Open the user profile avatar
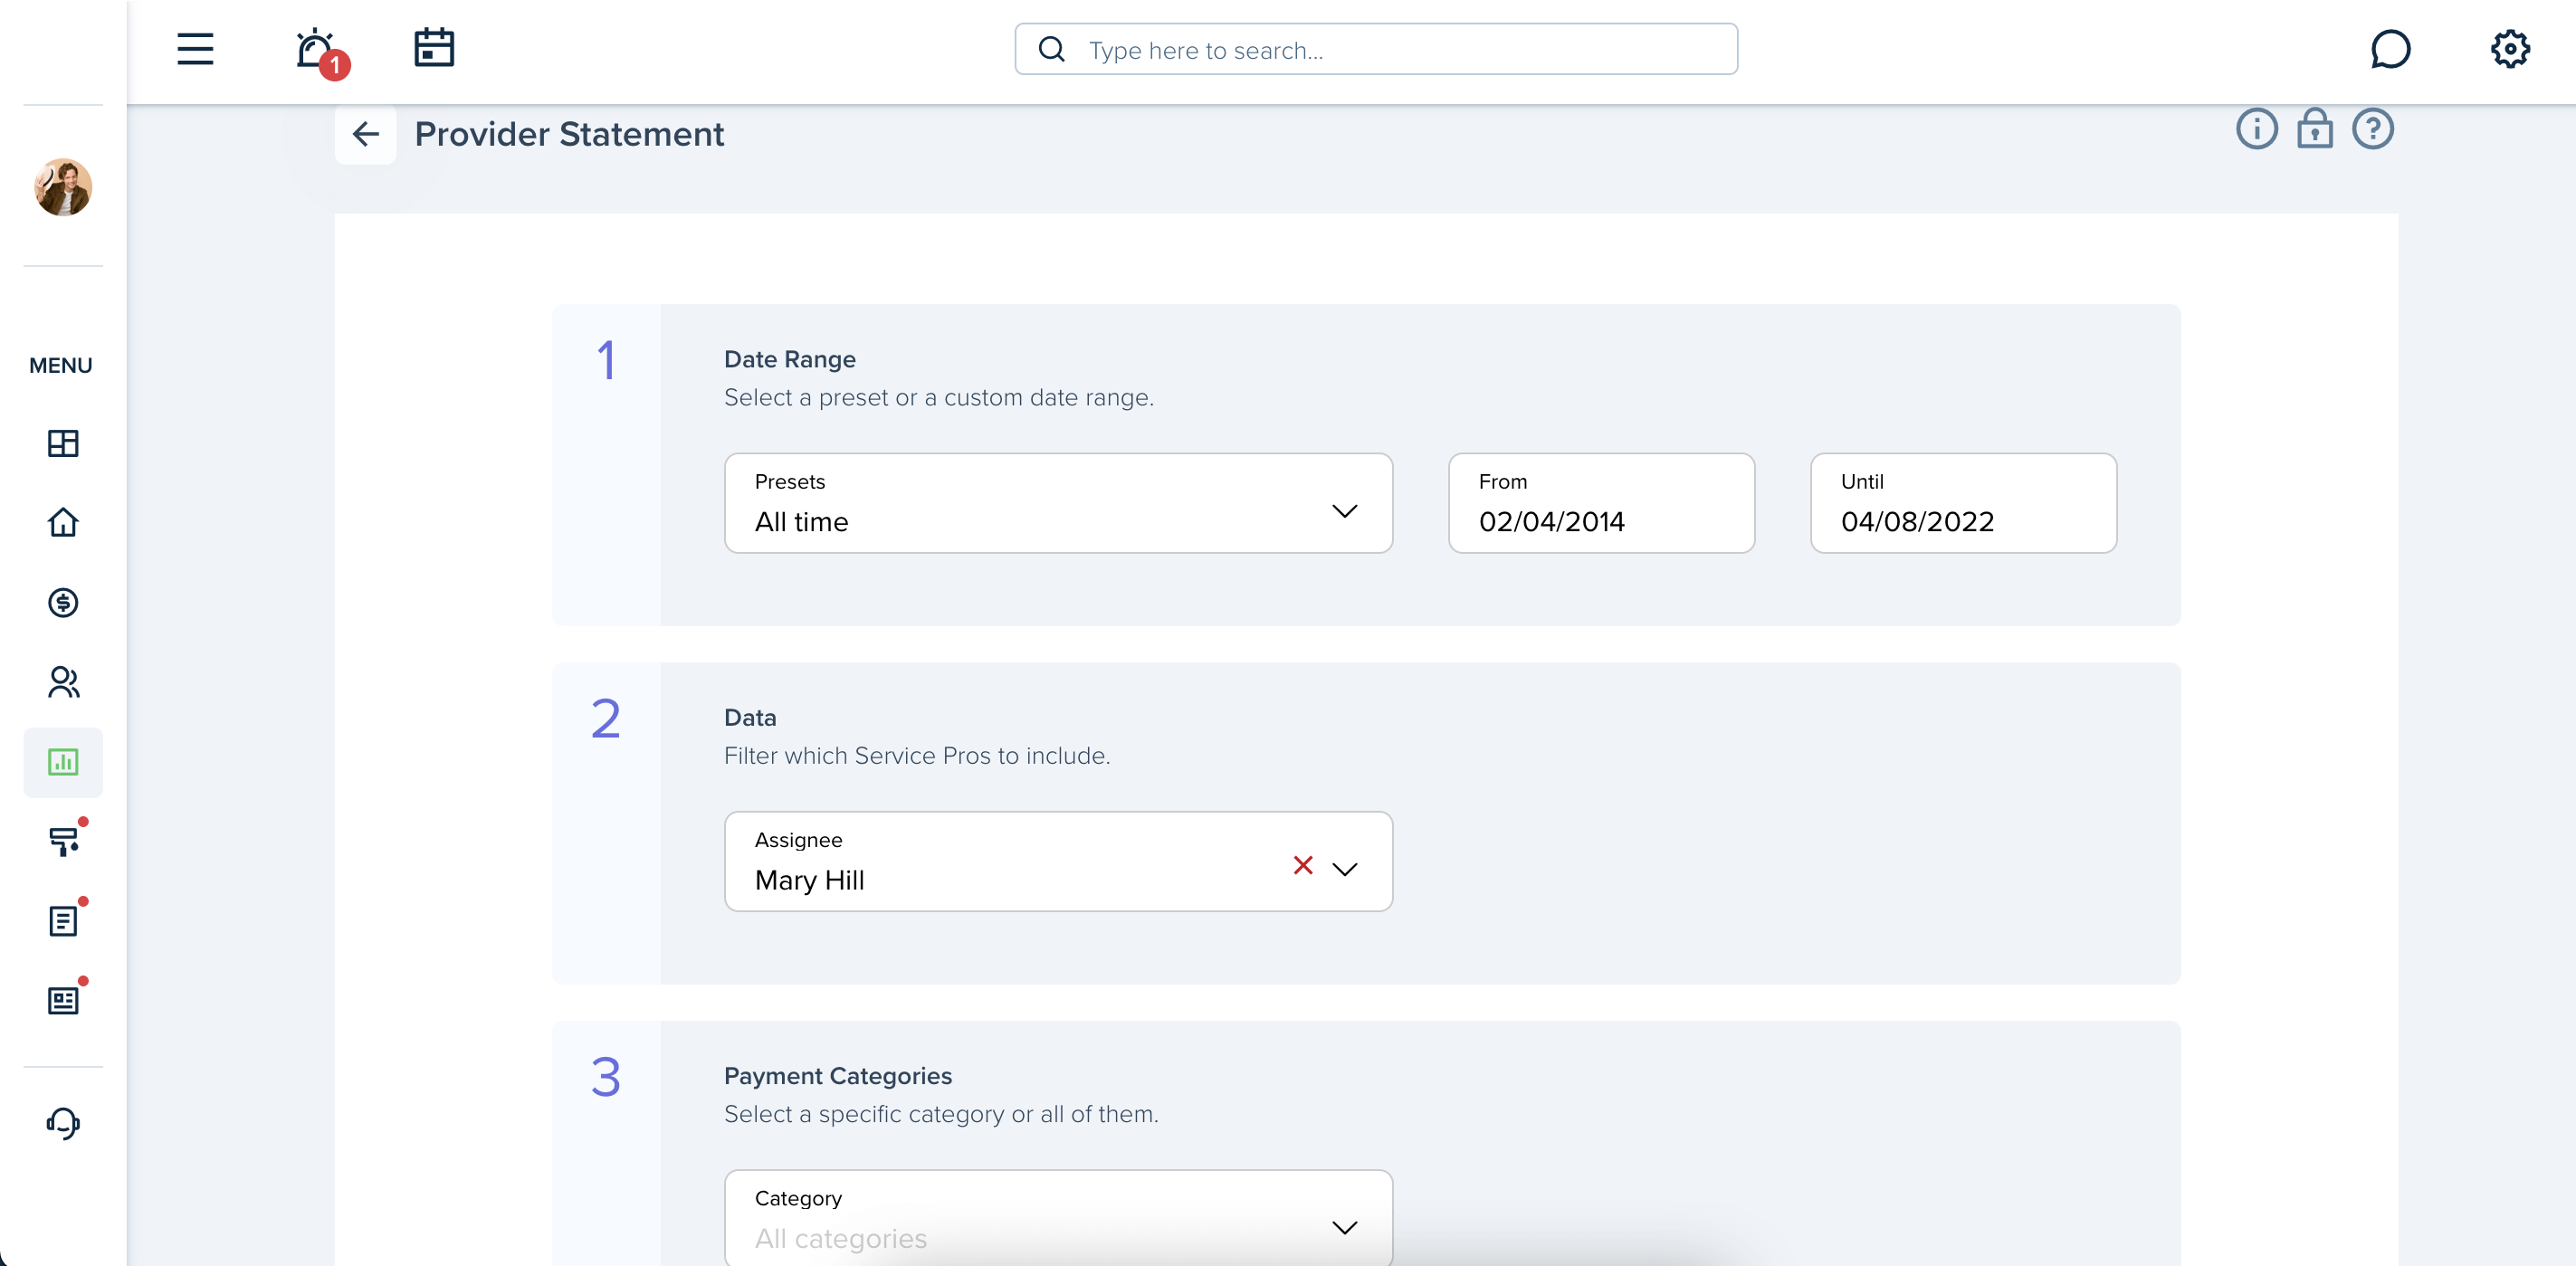Screen dimensions: 2576x1266 pyautogui.click(x=63, y=187)
